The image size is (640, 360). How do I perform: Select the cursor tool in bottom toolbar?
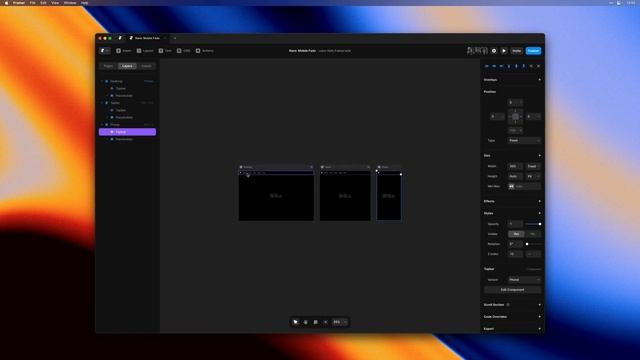[296, 322]
